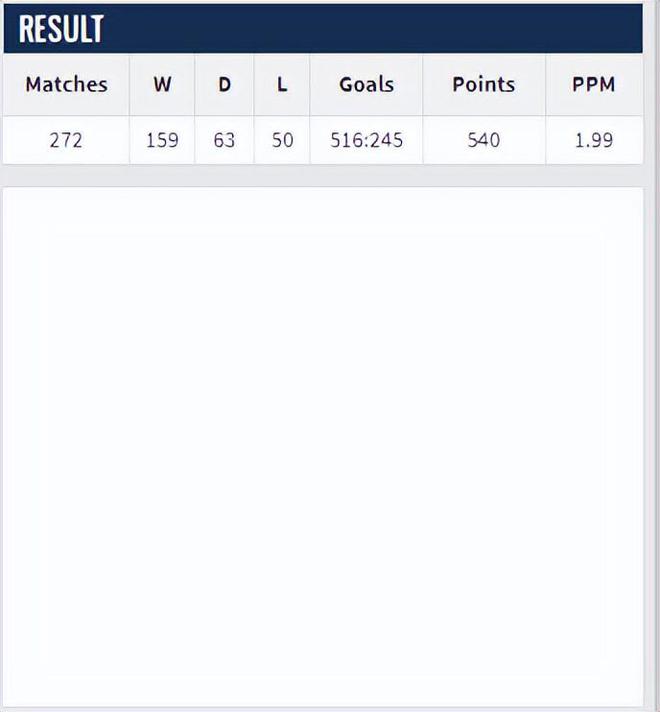660x712 pixels.
Task: Click the gray divider strip below the table
Action: 323,176
